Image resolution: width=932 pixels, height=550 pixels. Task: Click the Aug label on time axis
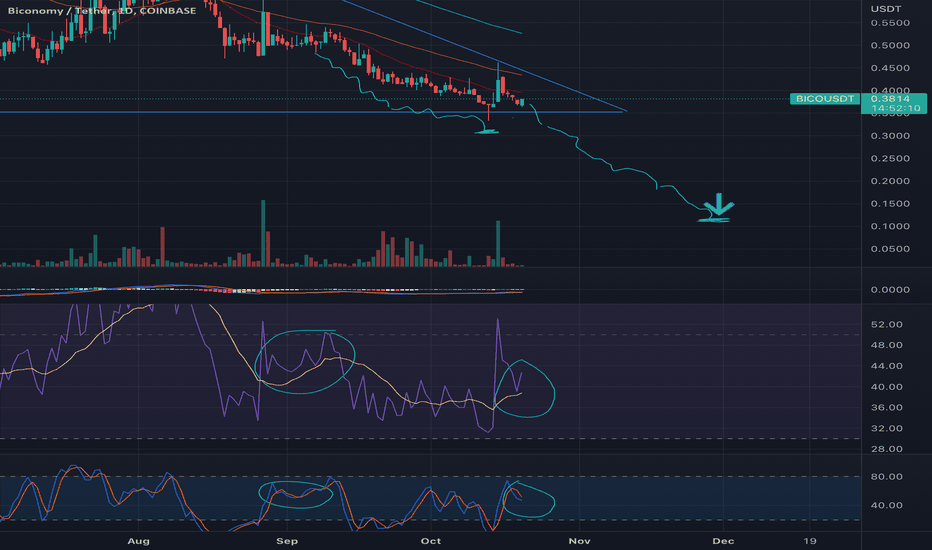click(138, 540)
